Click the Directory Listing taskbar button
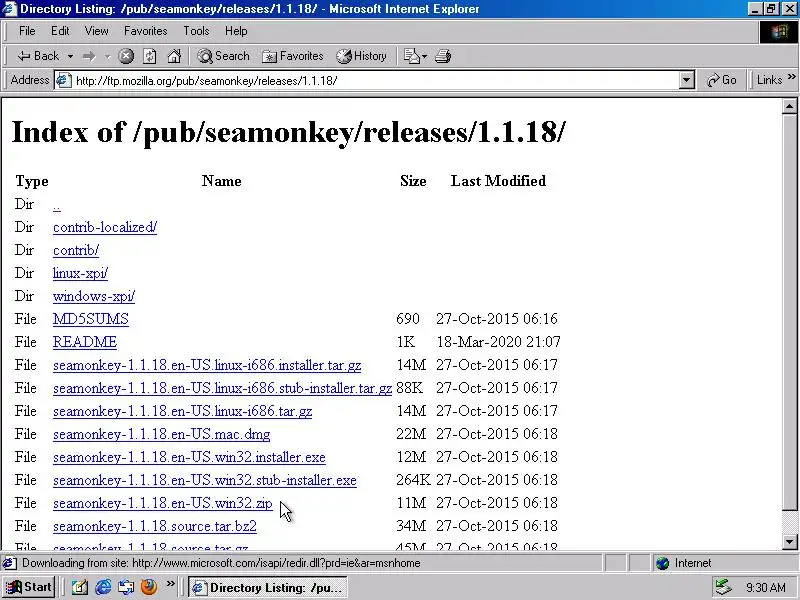 click(x=267, y=587)
